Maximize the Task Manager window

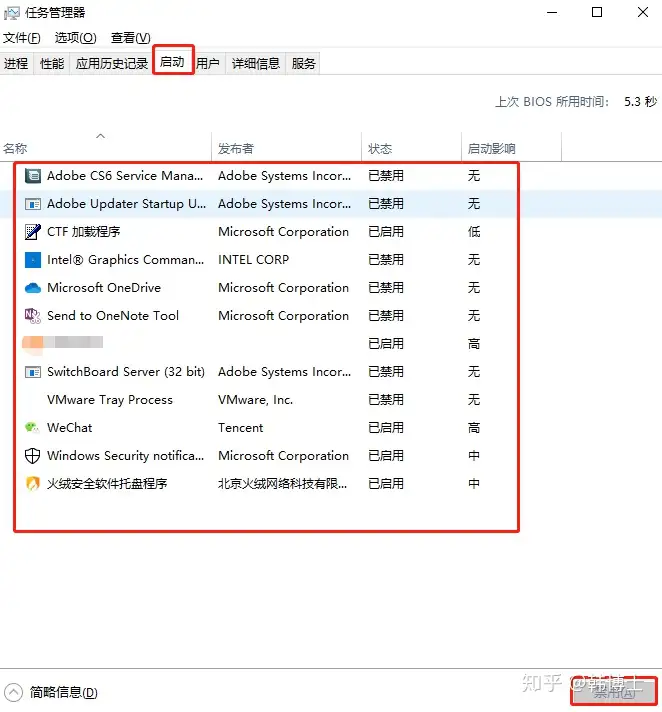click(597, 13)
